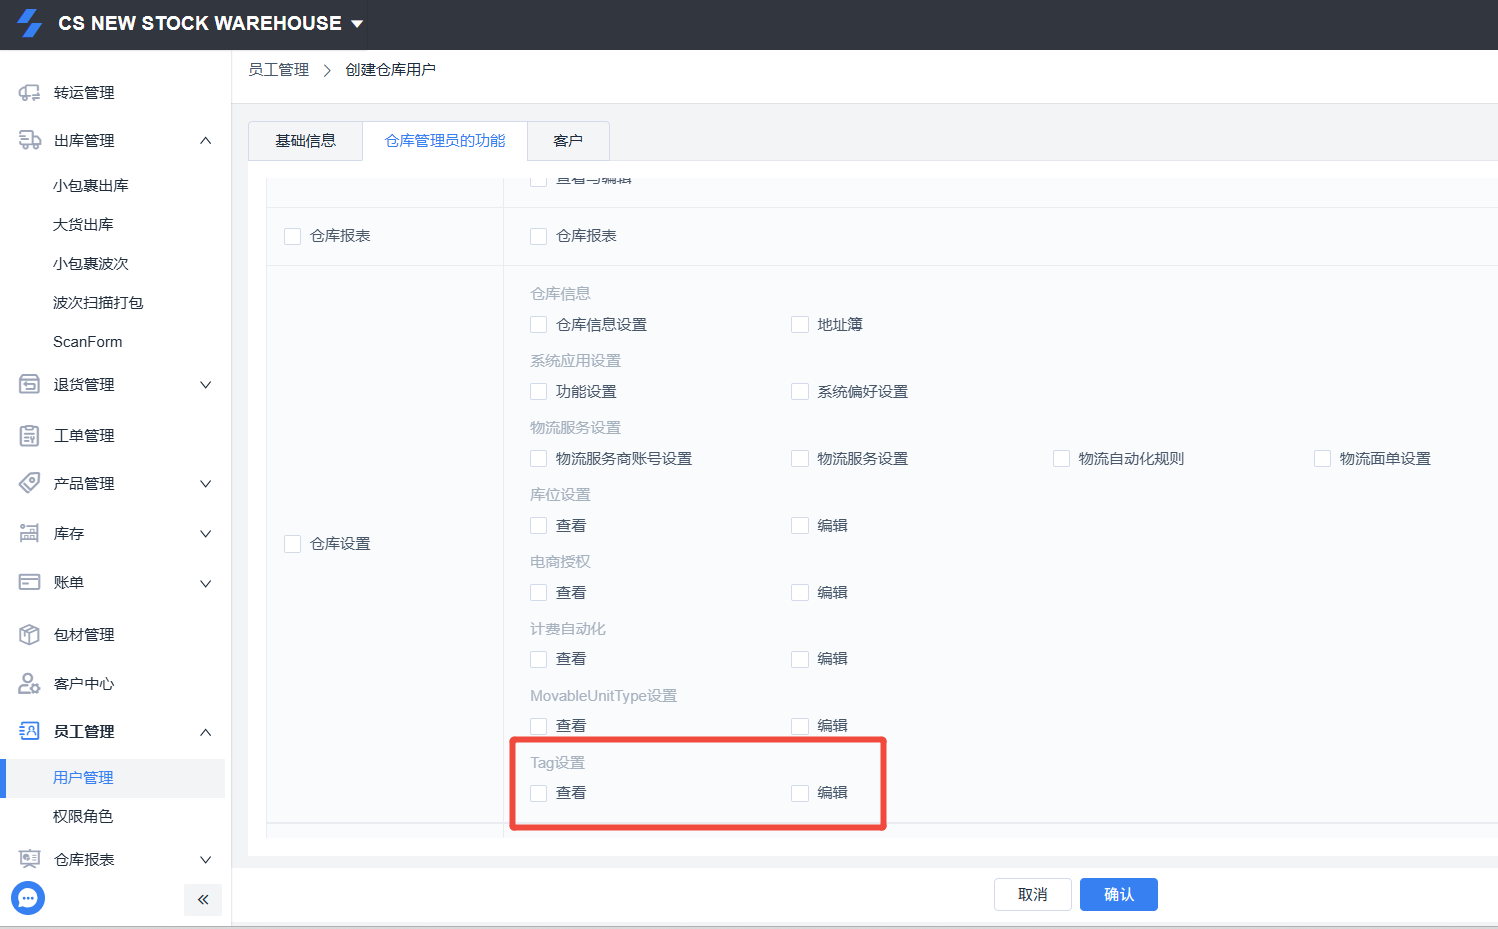Check the 仓库设置 group checkbox
The image size is (1498, 929).
(292, 544)
